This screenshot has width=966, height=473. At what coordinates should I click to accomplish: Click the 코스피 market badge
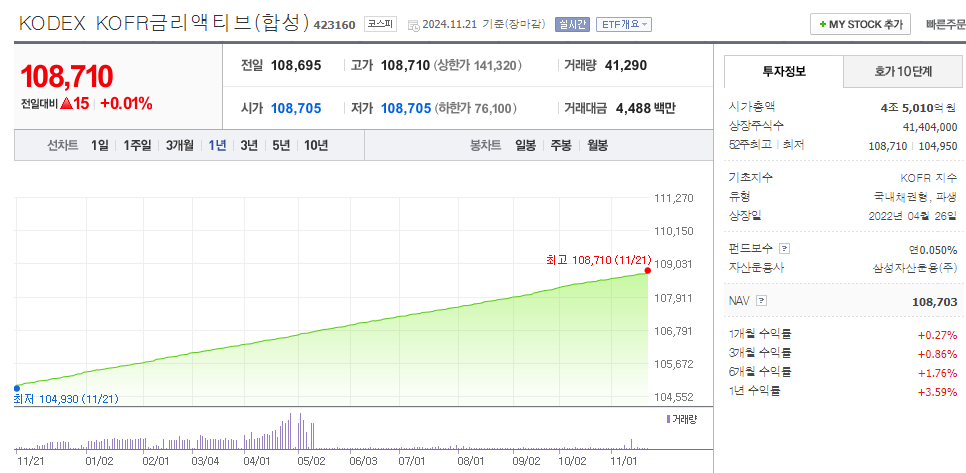pyautogui.click(x=380, y=24)
